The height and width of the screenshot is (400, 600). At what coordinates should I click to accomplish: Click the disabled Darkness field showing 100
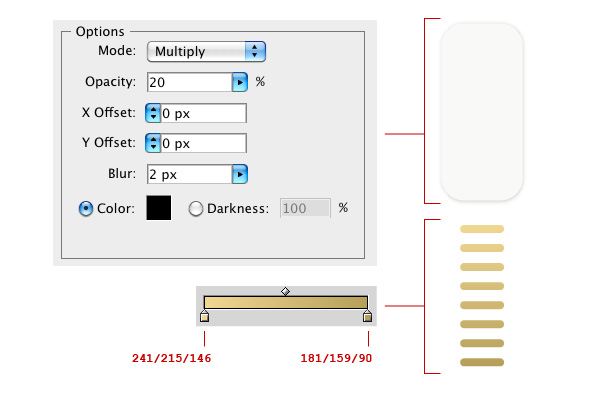(305, 208)
